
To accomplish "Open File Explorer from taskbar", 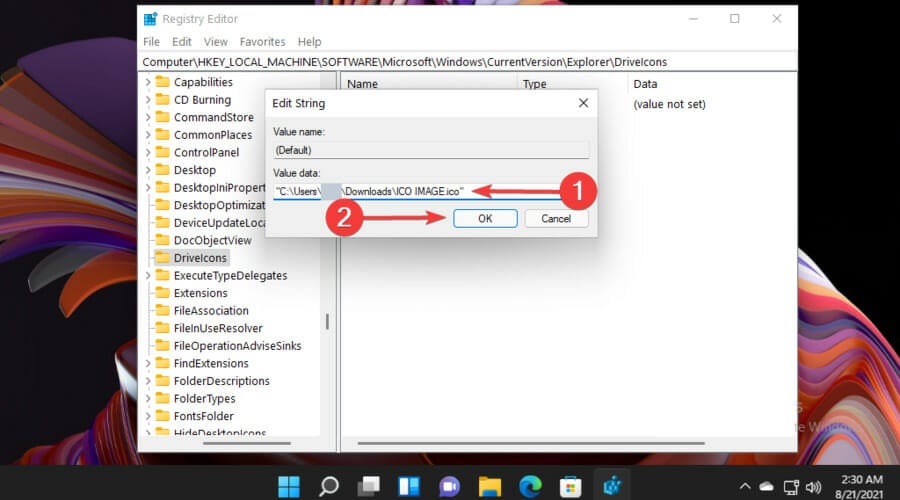I will 490,487.
